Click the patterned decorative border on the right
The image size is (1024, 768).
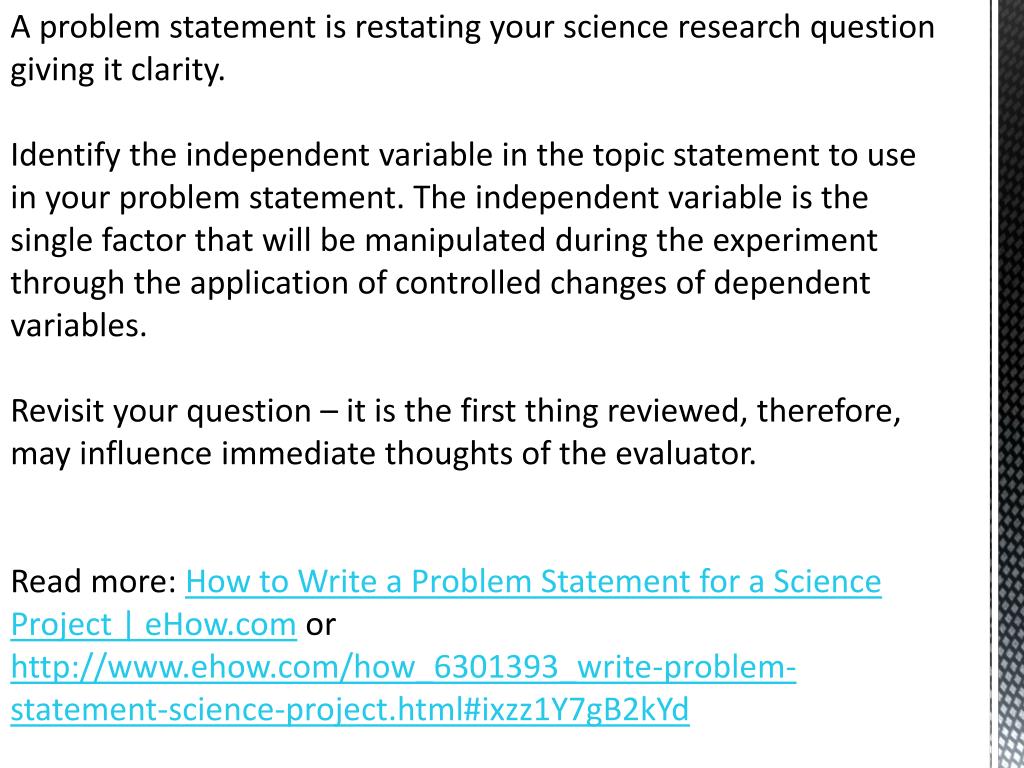pyautogui.click(x=1008, y=384)
